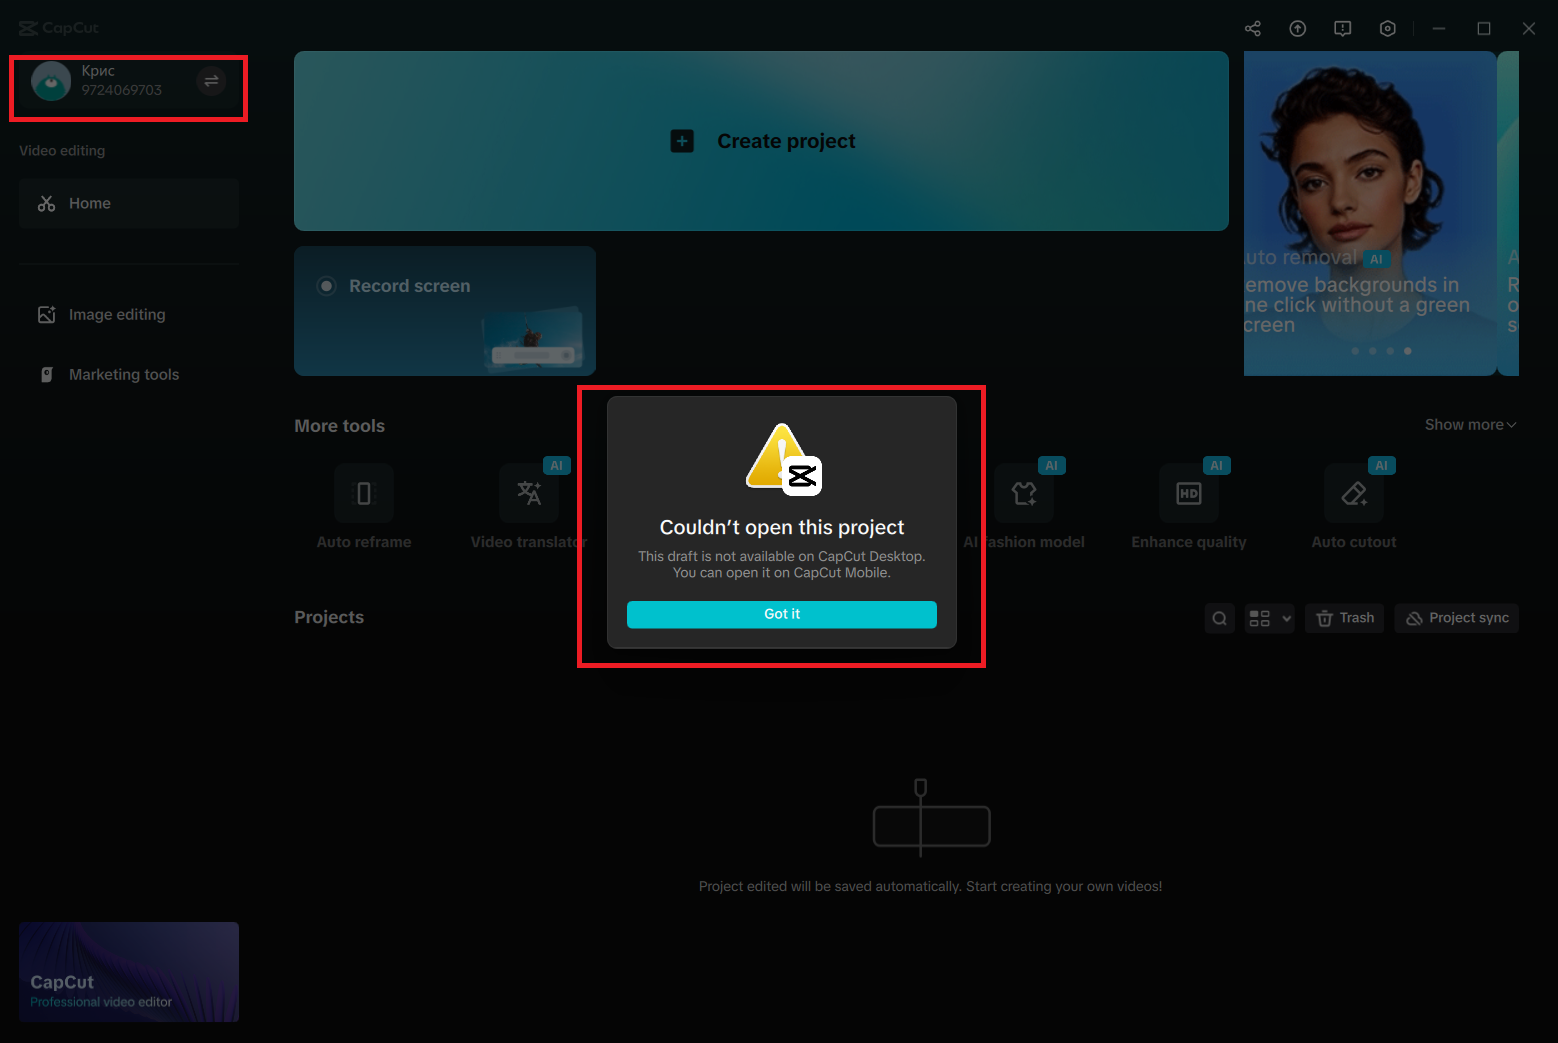Screen dimensions: 1558x1043
Task: Search projects with magnifier icon
Action: pyautogui.click(x=1219, y=618)
